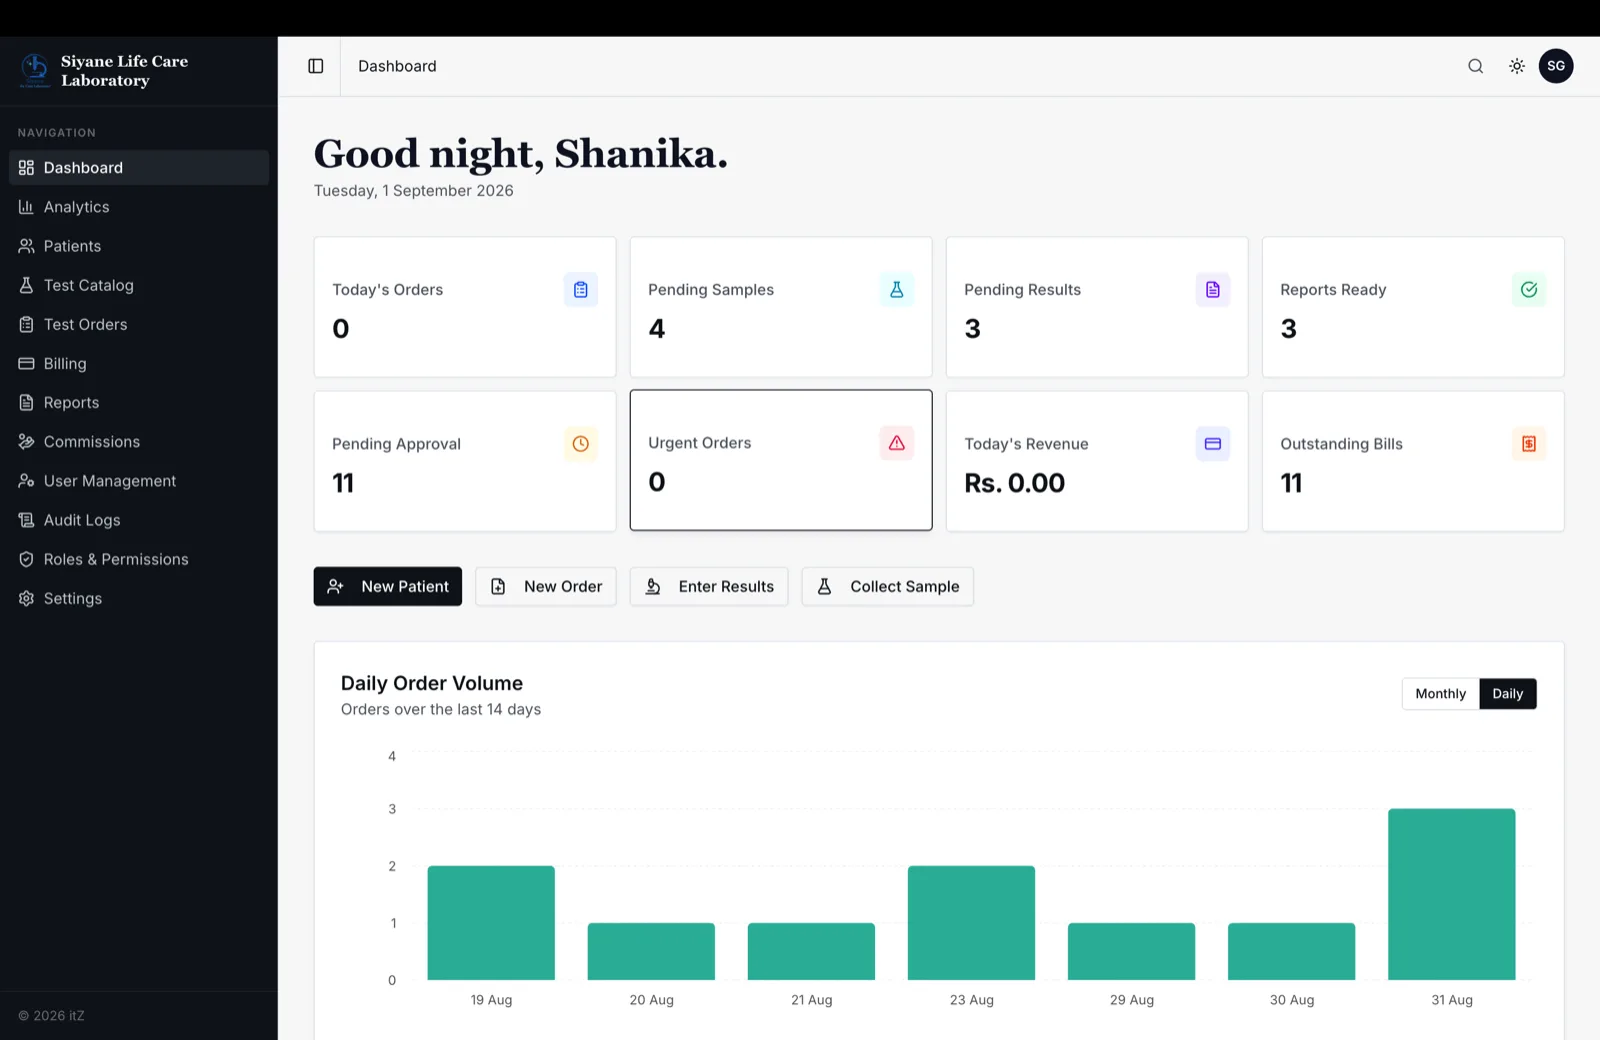Open Reports from the sidebar

tap(139, 403)
